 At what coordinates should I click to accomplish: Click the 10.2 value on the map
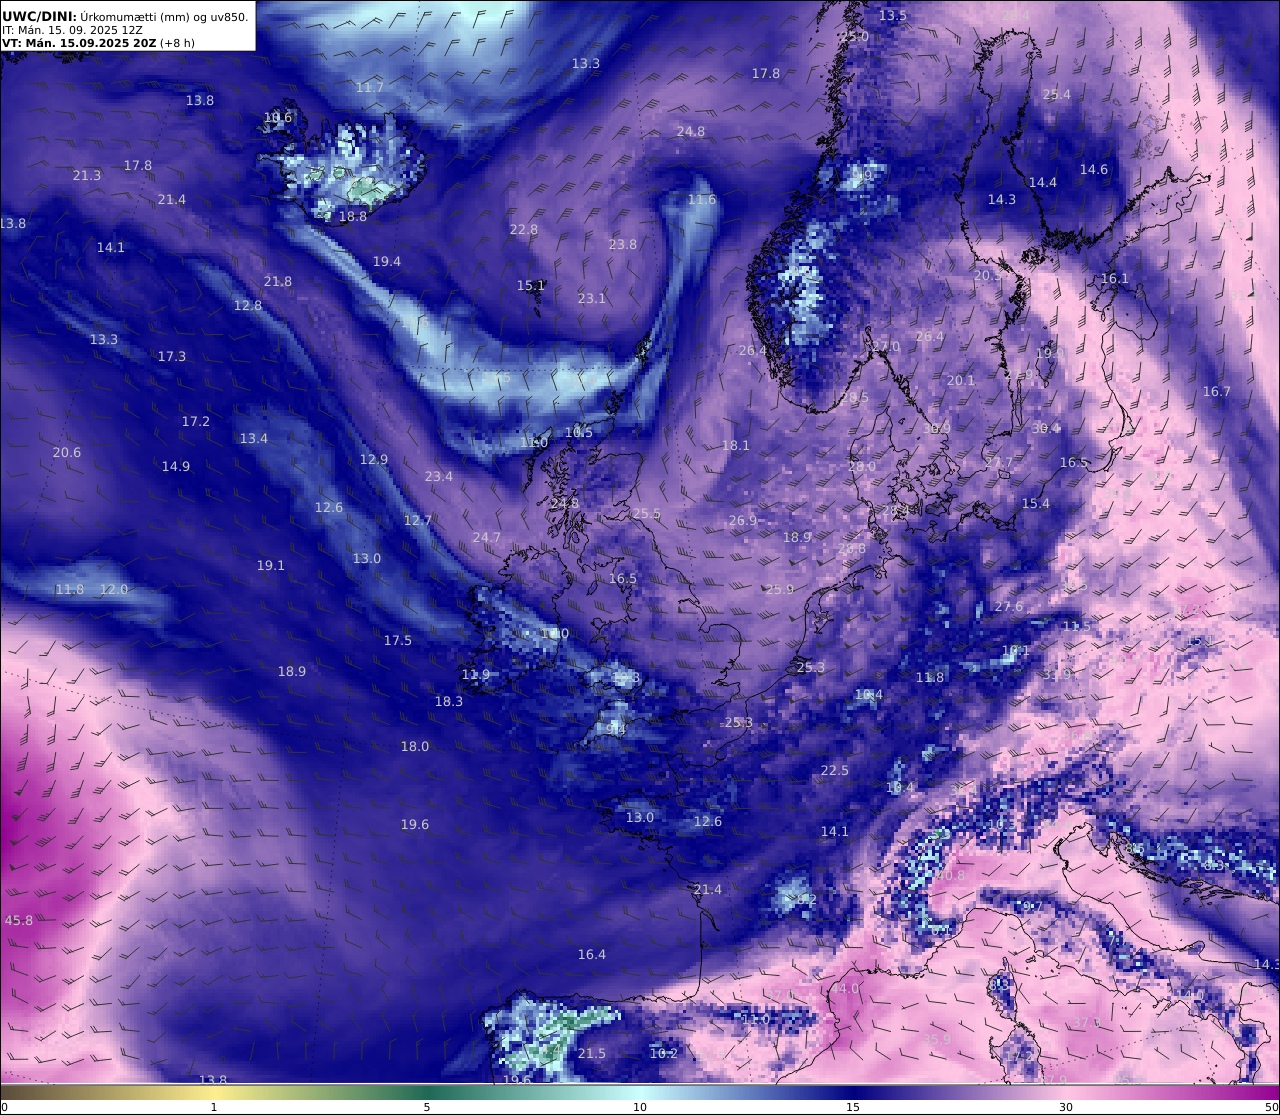point(664,1054)
